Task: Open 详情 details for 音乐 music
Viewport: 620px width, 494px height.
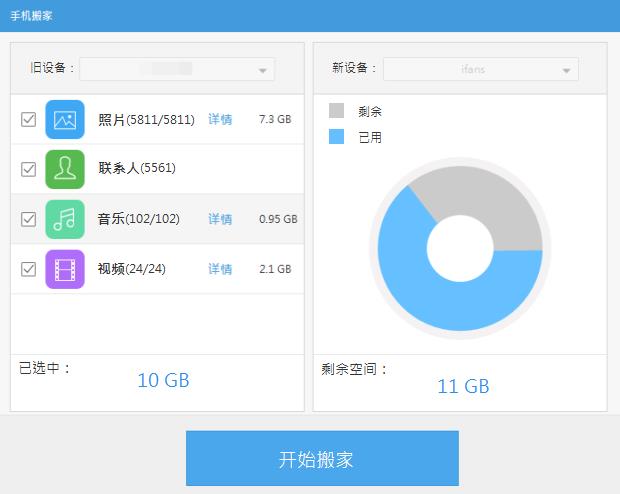Action: click(220, 219)
